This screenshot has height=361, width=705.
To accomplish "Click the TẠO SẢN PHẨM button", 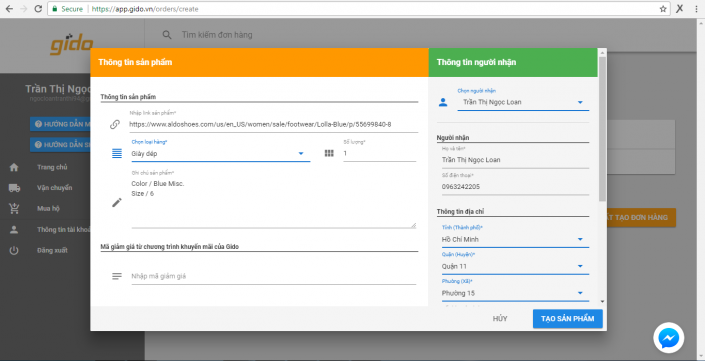I will coord(567,319).
